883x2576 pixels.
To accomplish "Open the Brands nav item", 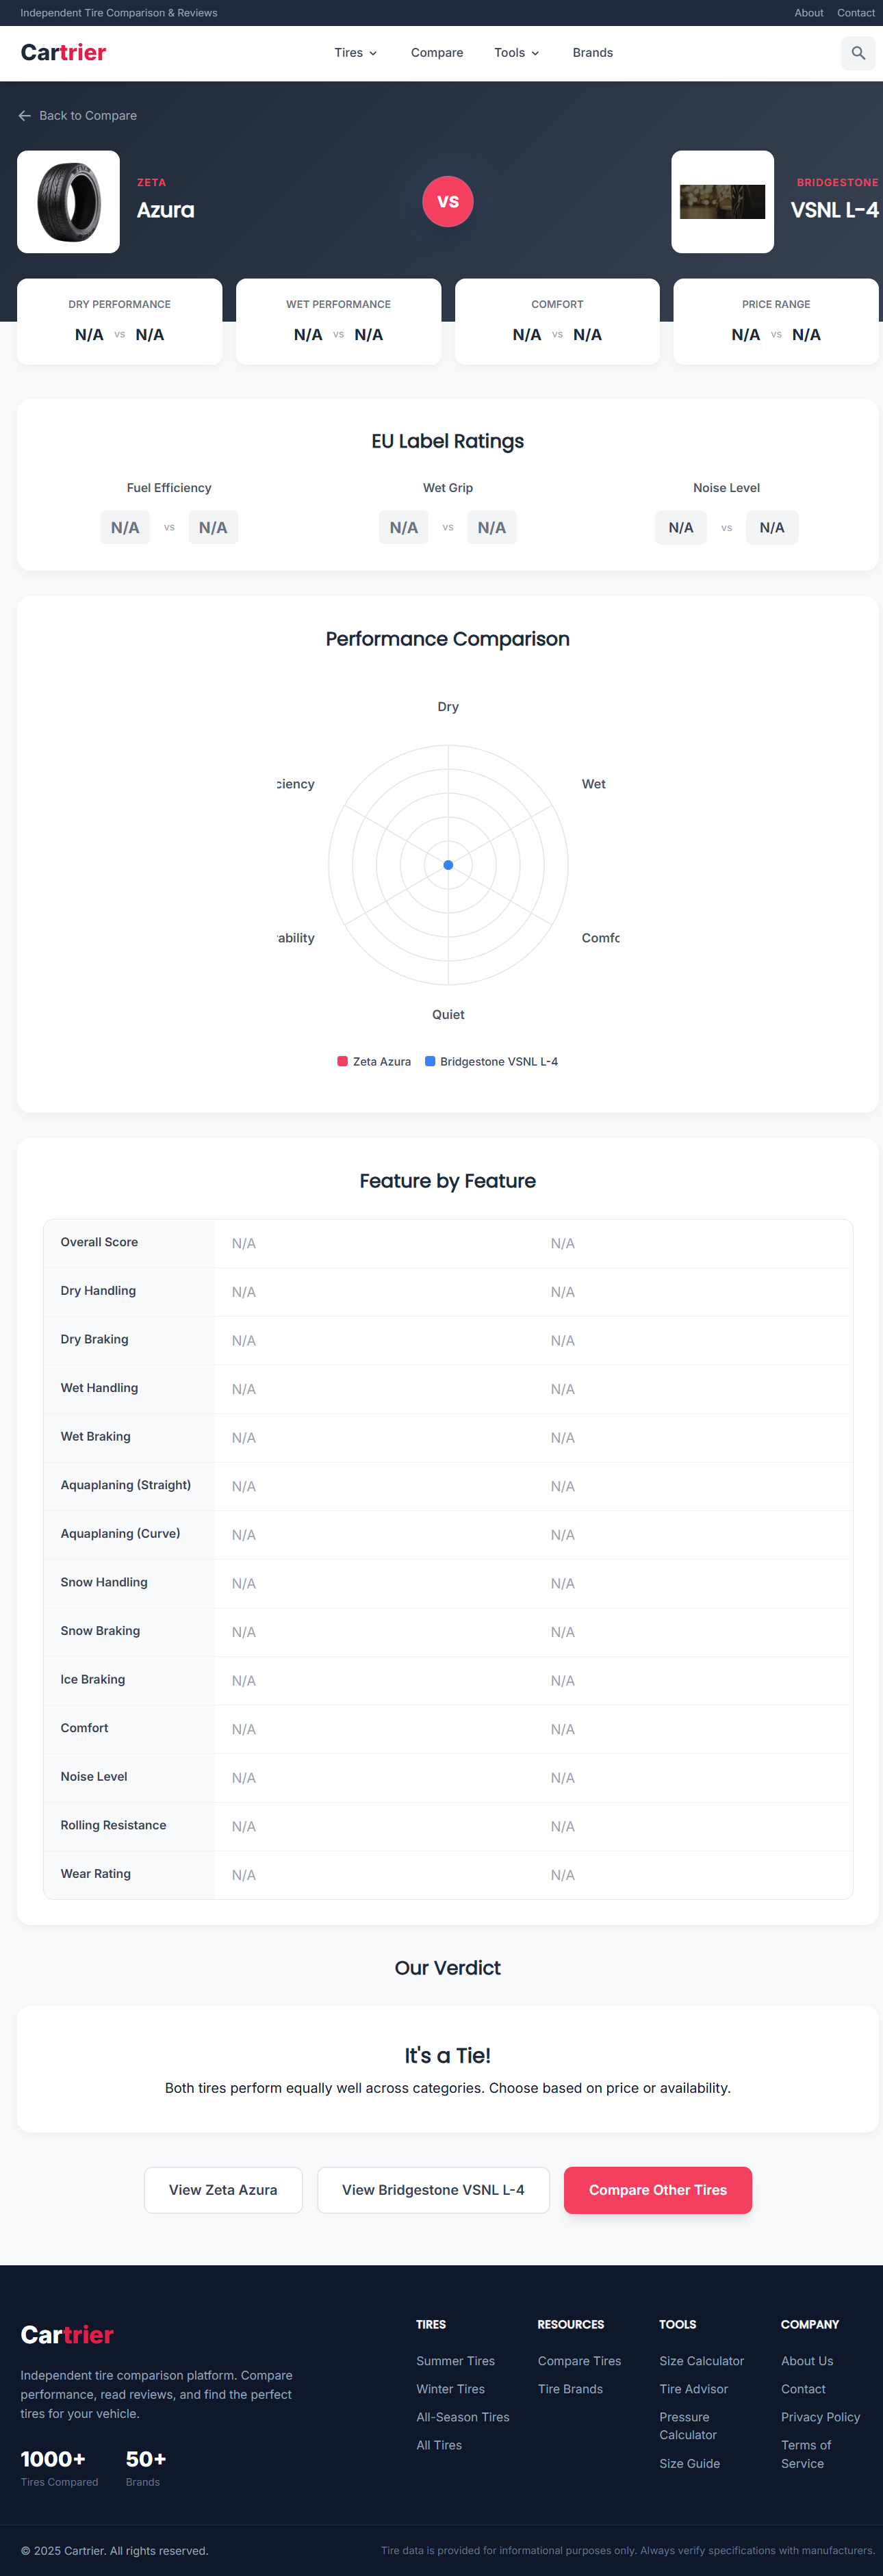I will click(593, 53).
